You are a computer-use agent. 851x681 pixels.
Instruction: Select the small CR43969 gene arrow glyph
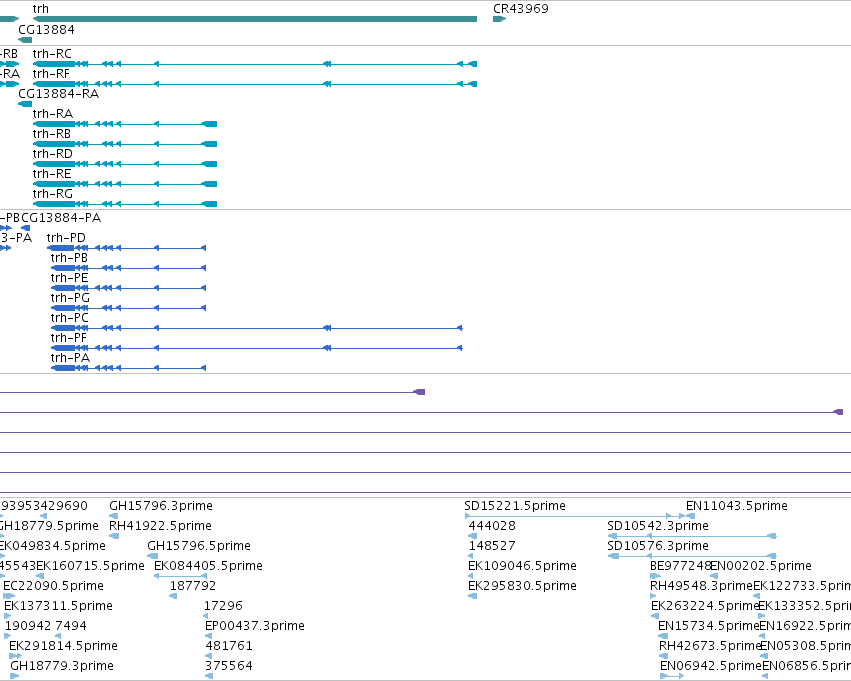coord(499,19)
